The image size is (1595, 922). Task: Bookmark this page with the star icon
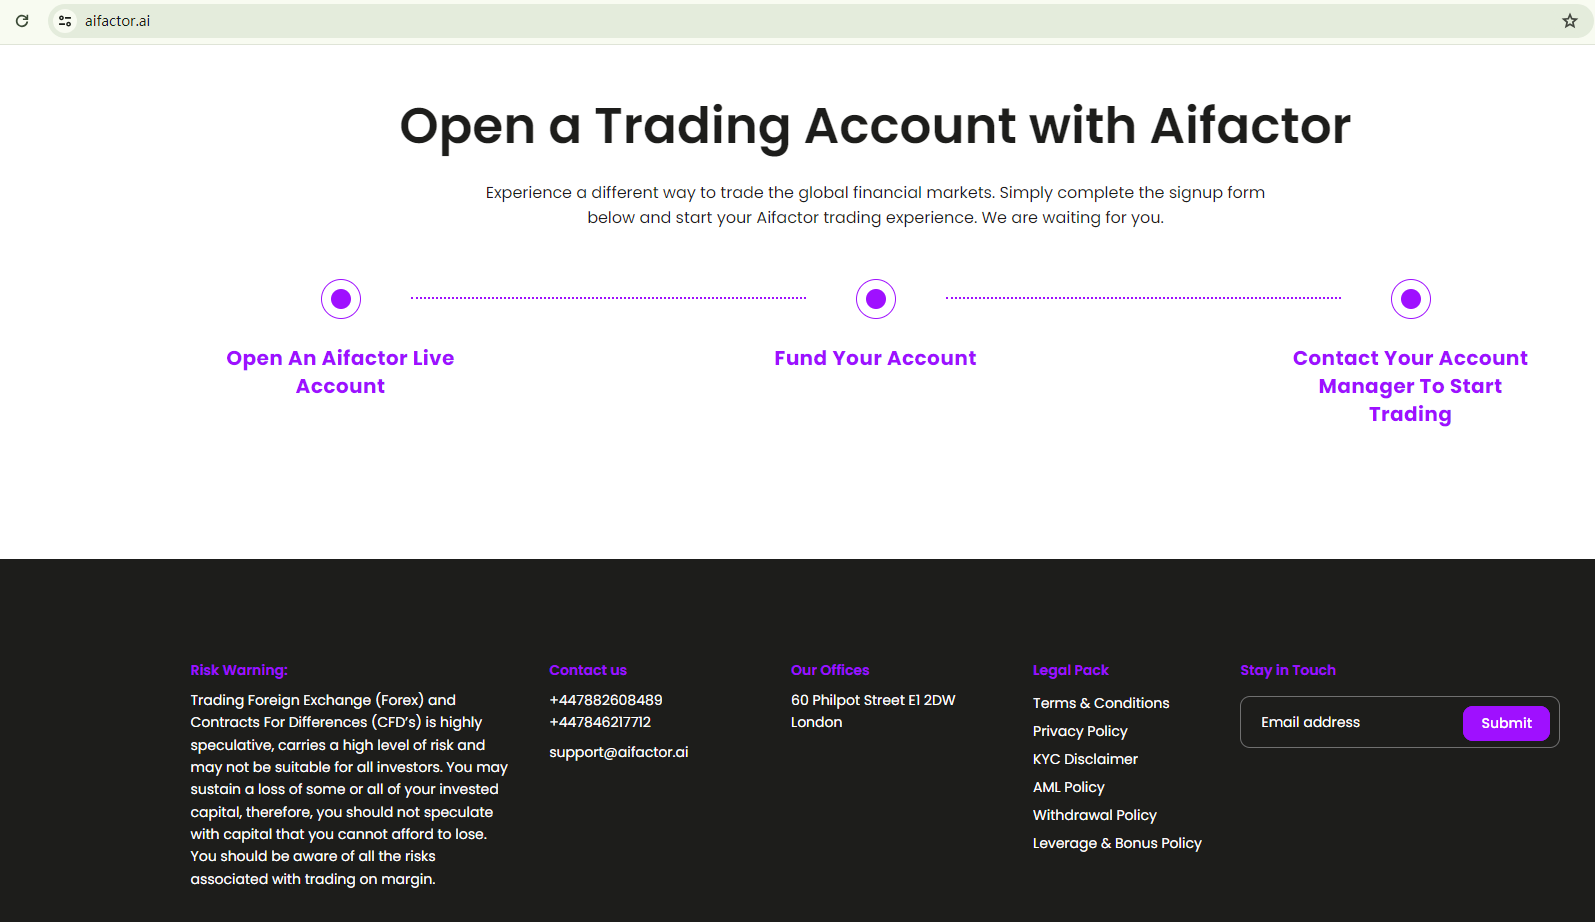pos(1570,21)
